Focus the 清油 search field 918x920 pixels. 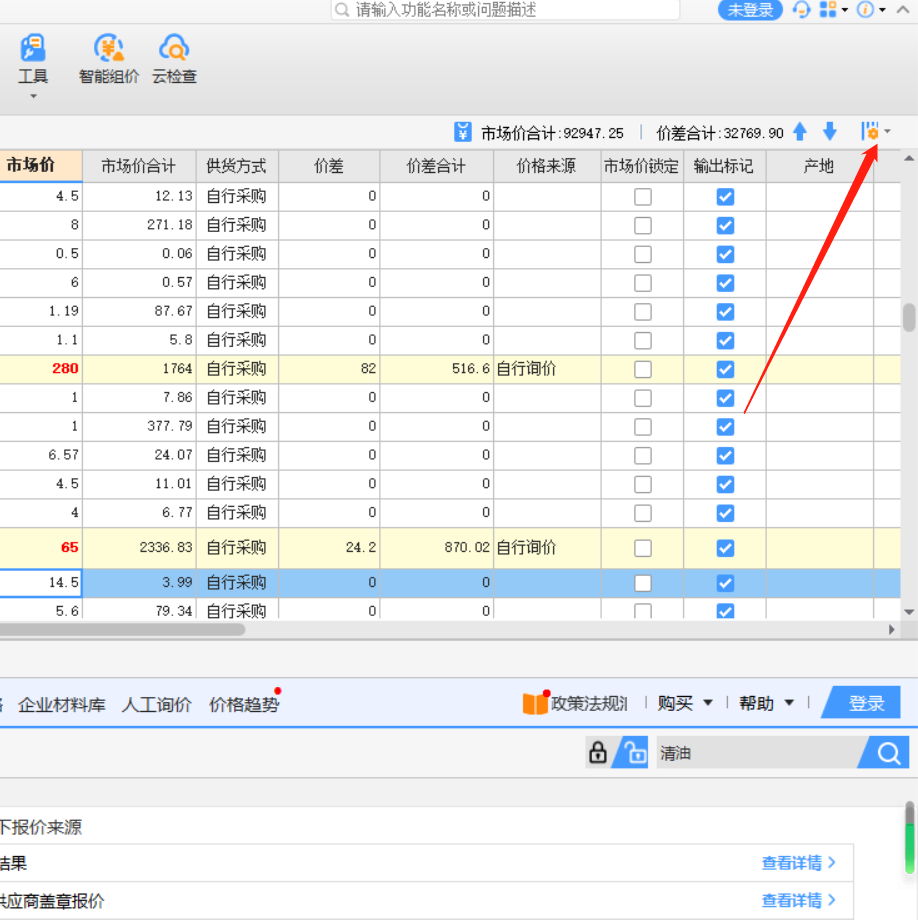click(759, 753)
